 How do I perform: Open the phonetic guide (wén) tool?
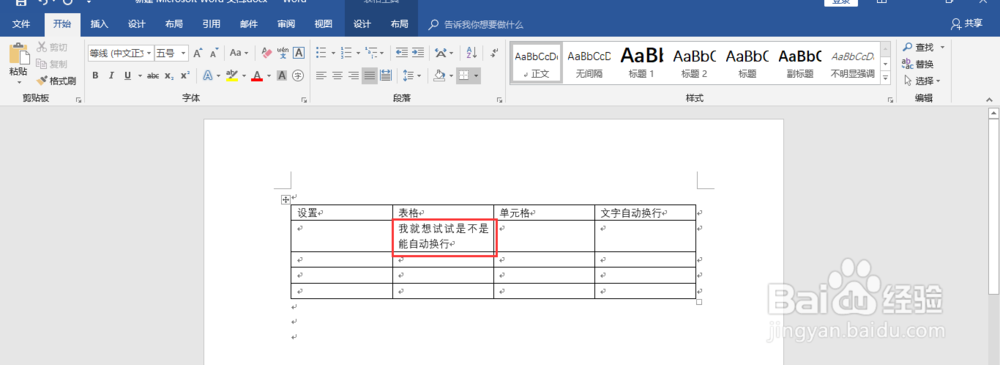[283, 53]
